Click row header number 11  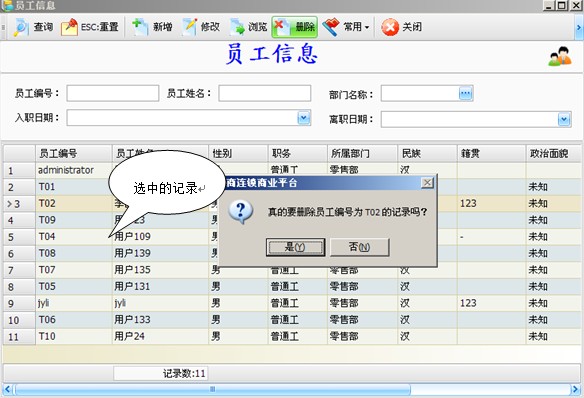pyautogui.click(x=19, y=337)
